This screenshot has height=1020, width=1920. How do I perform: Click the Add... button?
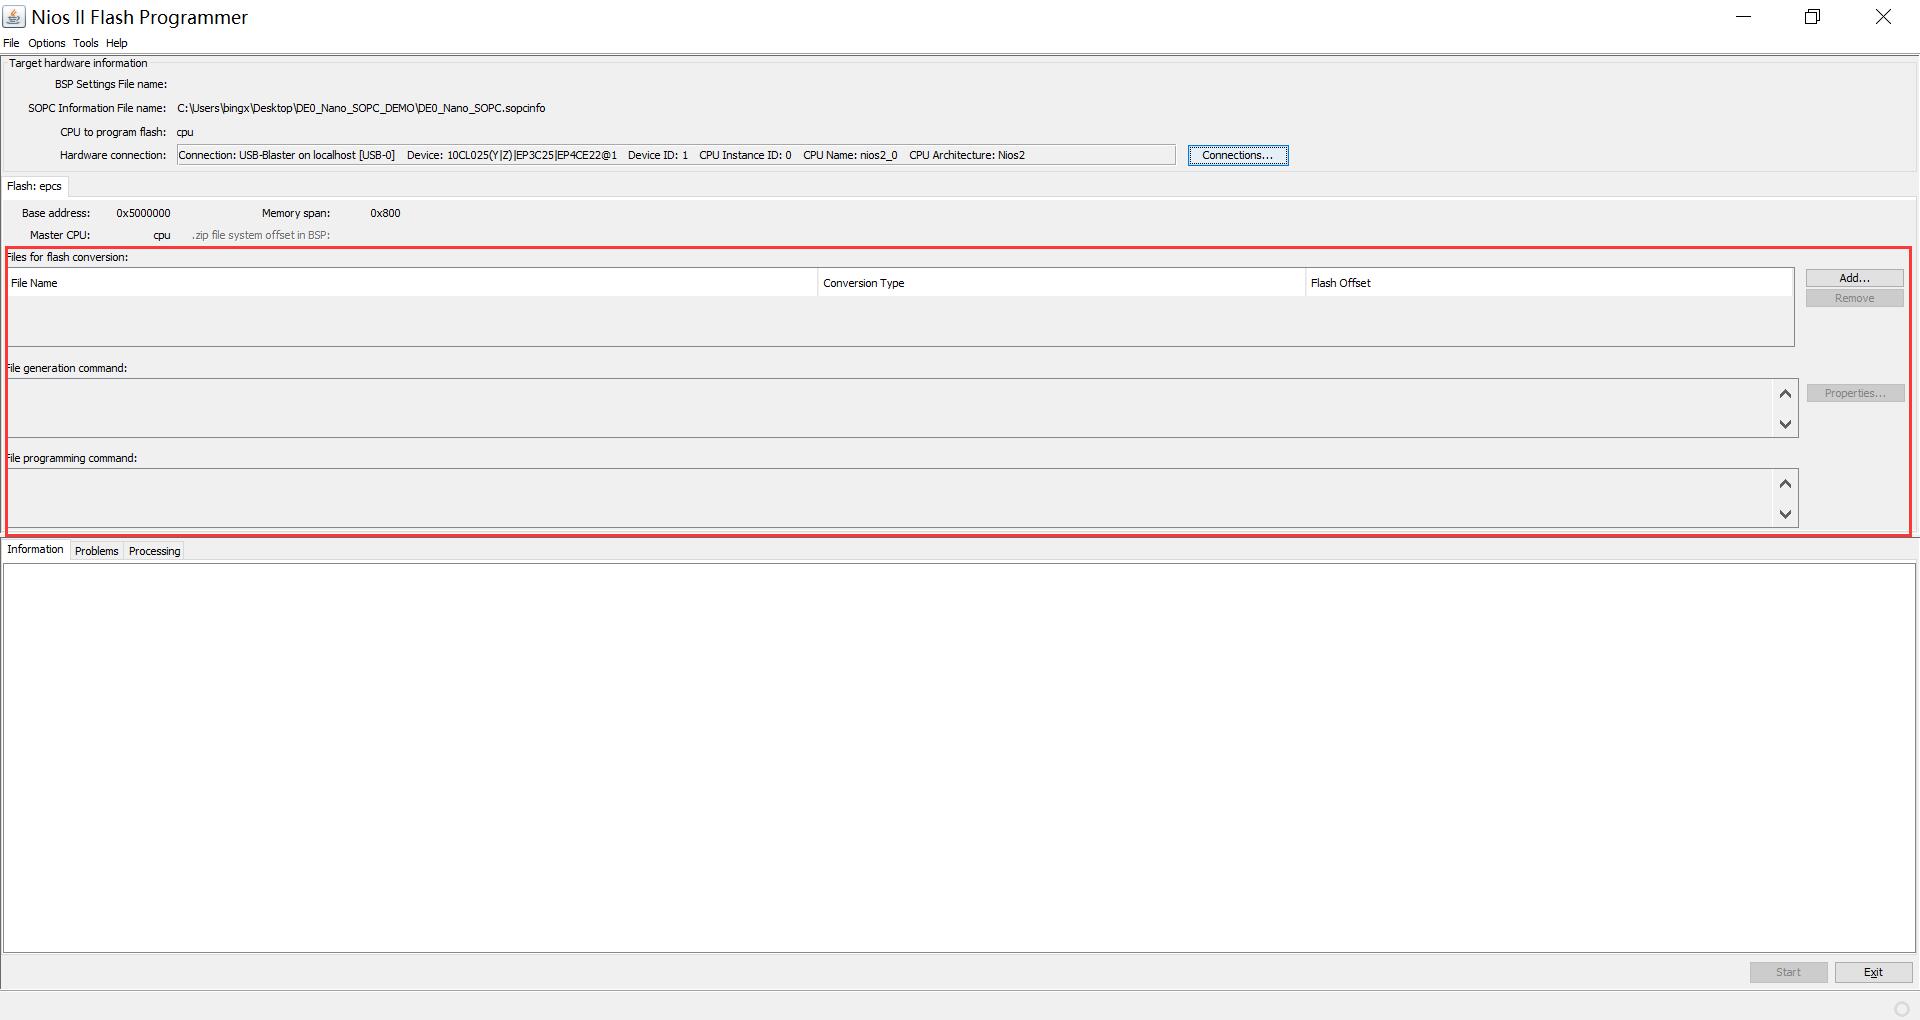(1854, 278)
